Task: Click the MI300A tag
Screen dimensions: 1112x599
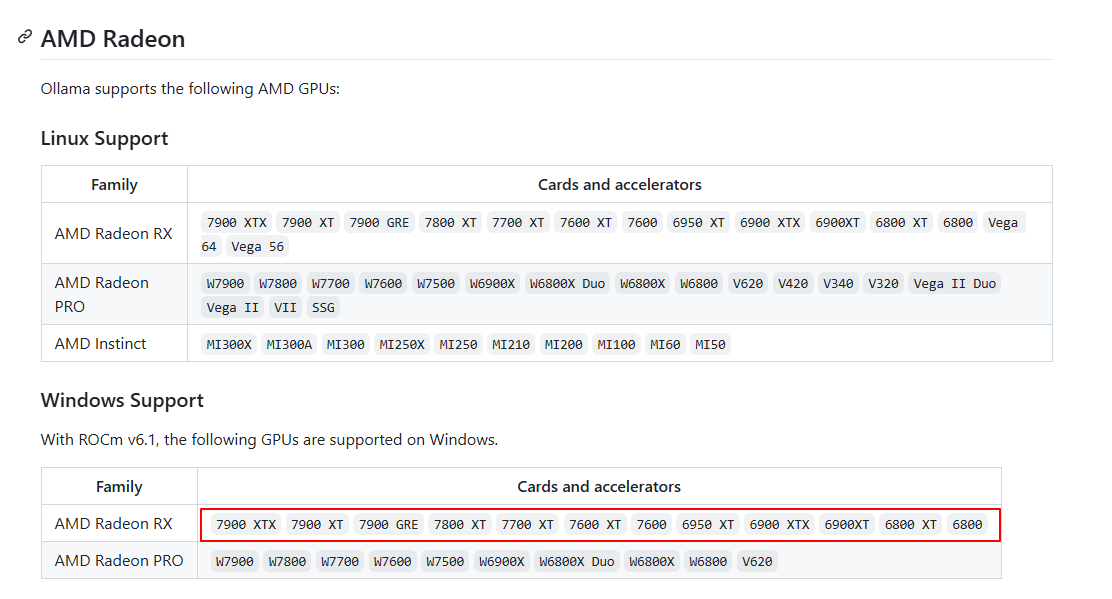Action: [289, 345]
